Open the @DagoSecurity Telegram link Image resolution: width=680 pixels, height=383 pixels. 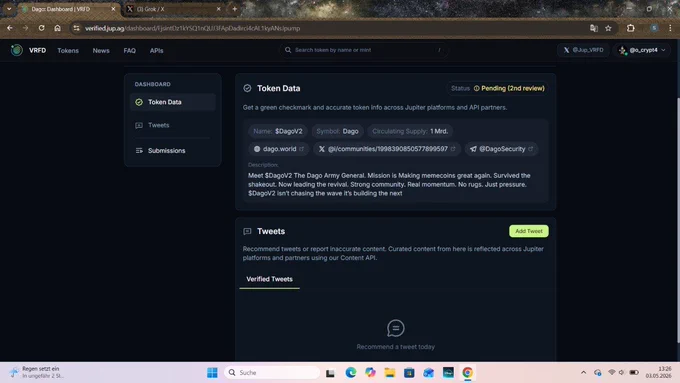[x=501, y=149]
